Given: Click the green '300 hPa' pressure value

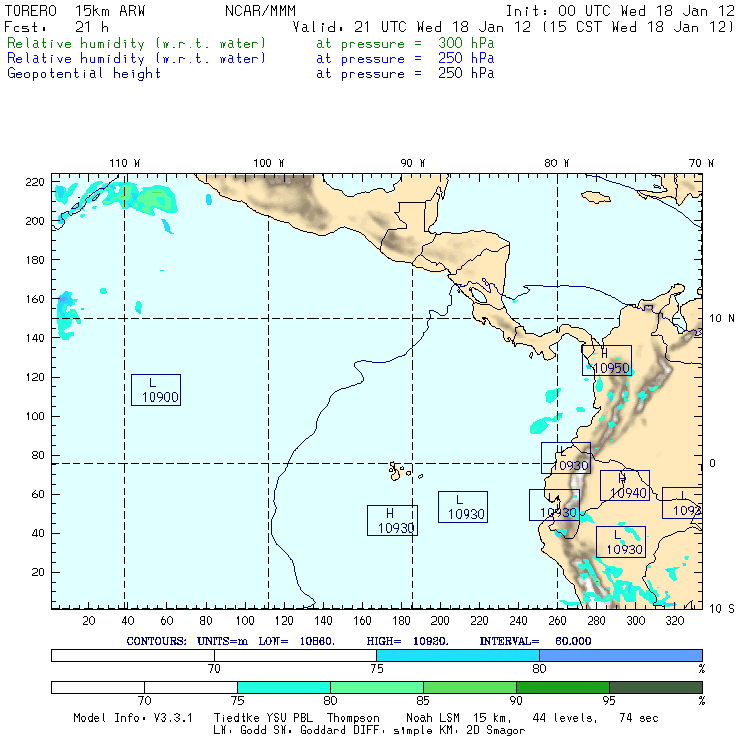Looking at the screenshot, I should (x=466, y=43).
